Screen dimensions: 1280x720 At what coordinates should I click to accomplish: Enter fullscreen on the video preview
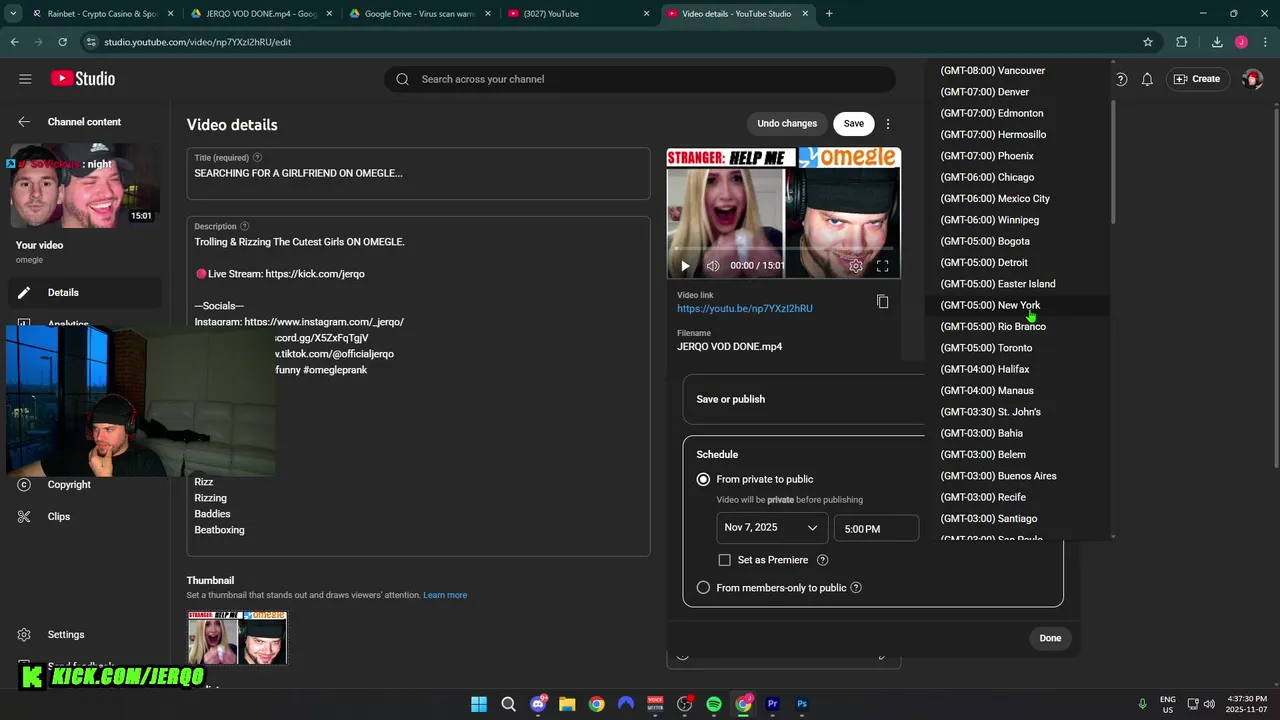coord(882,266)
